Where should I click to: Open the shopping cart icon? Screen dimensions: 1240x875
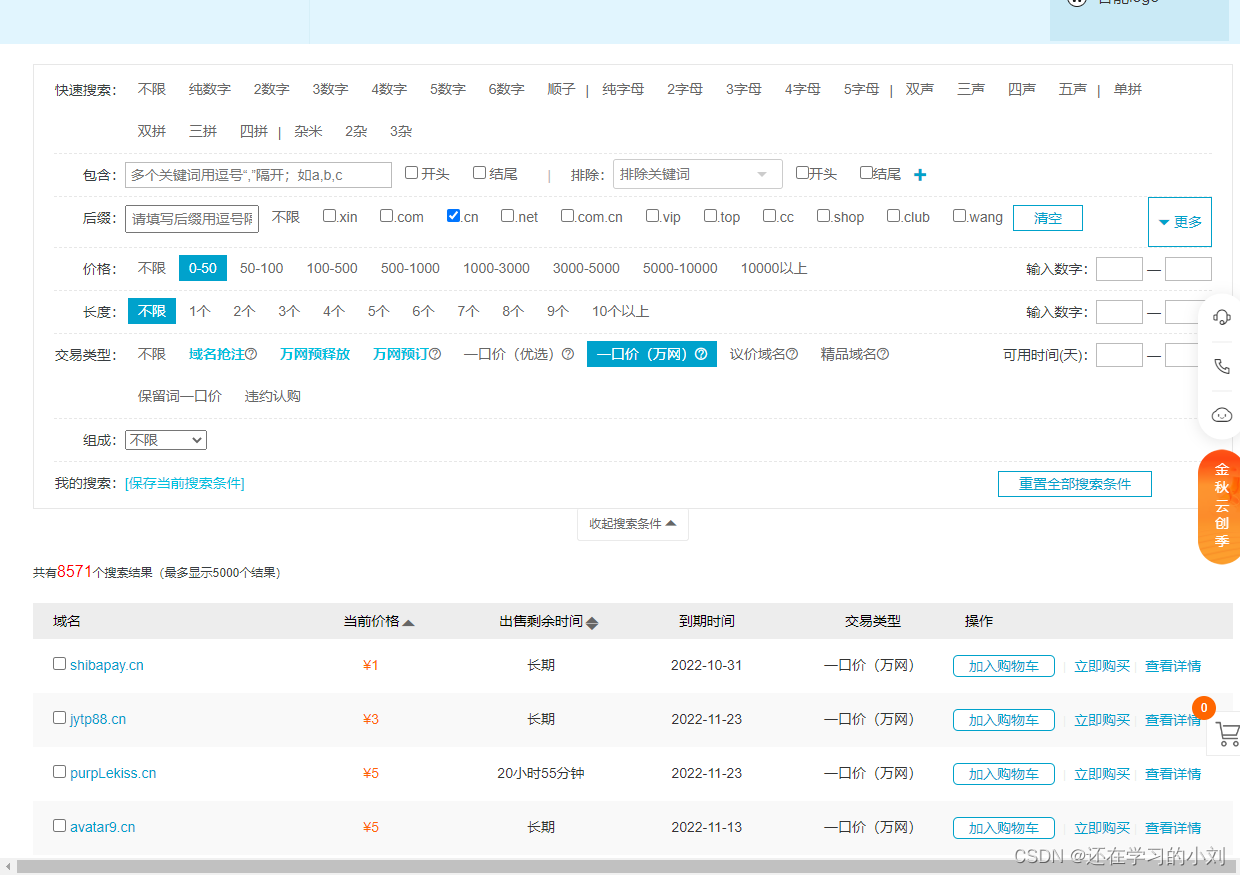[1226, 736]
